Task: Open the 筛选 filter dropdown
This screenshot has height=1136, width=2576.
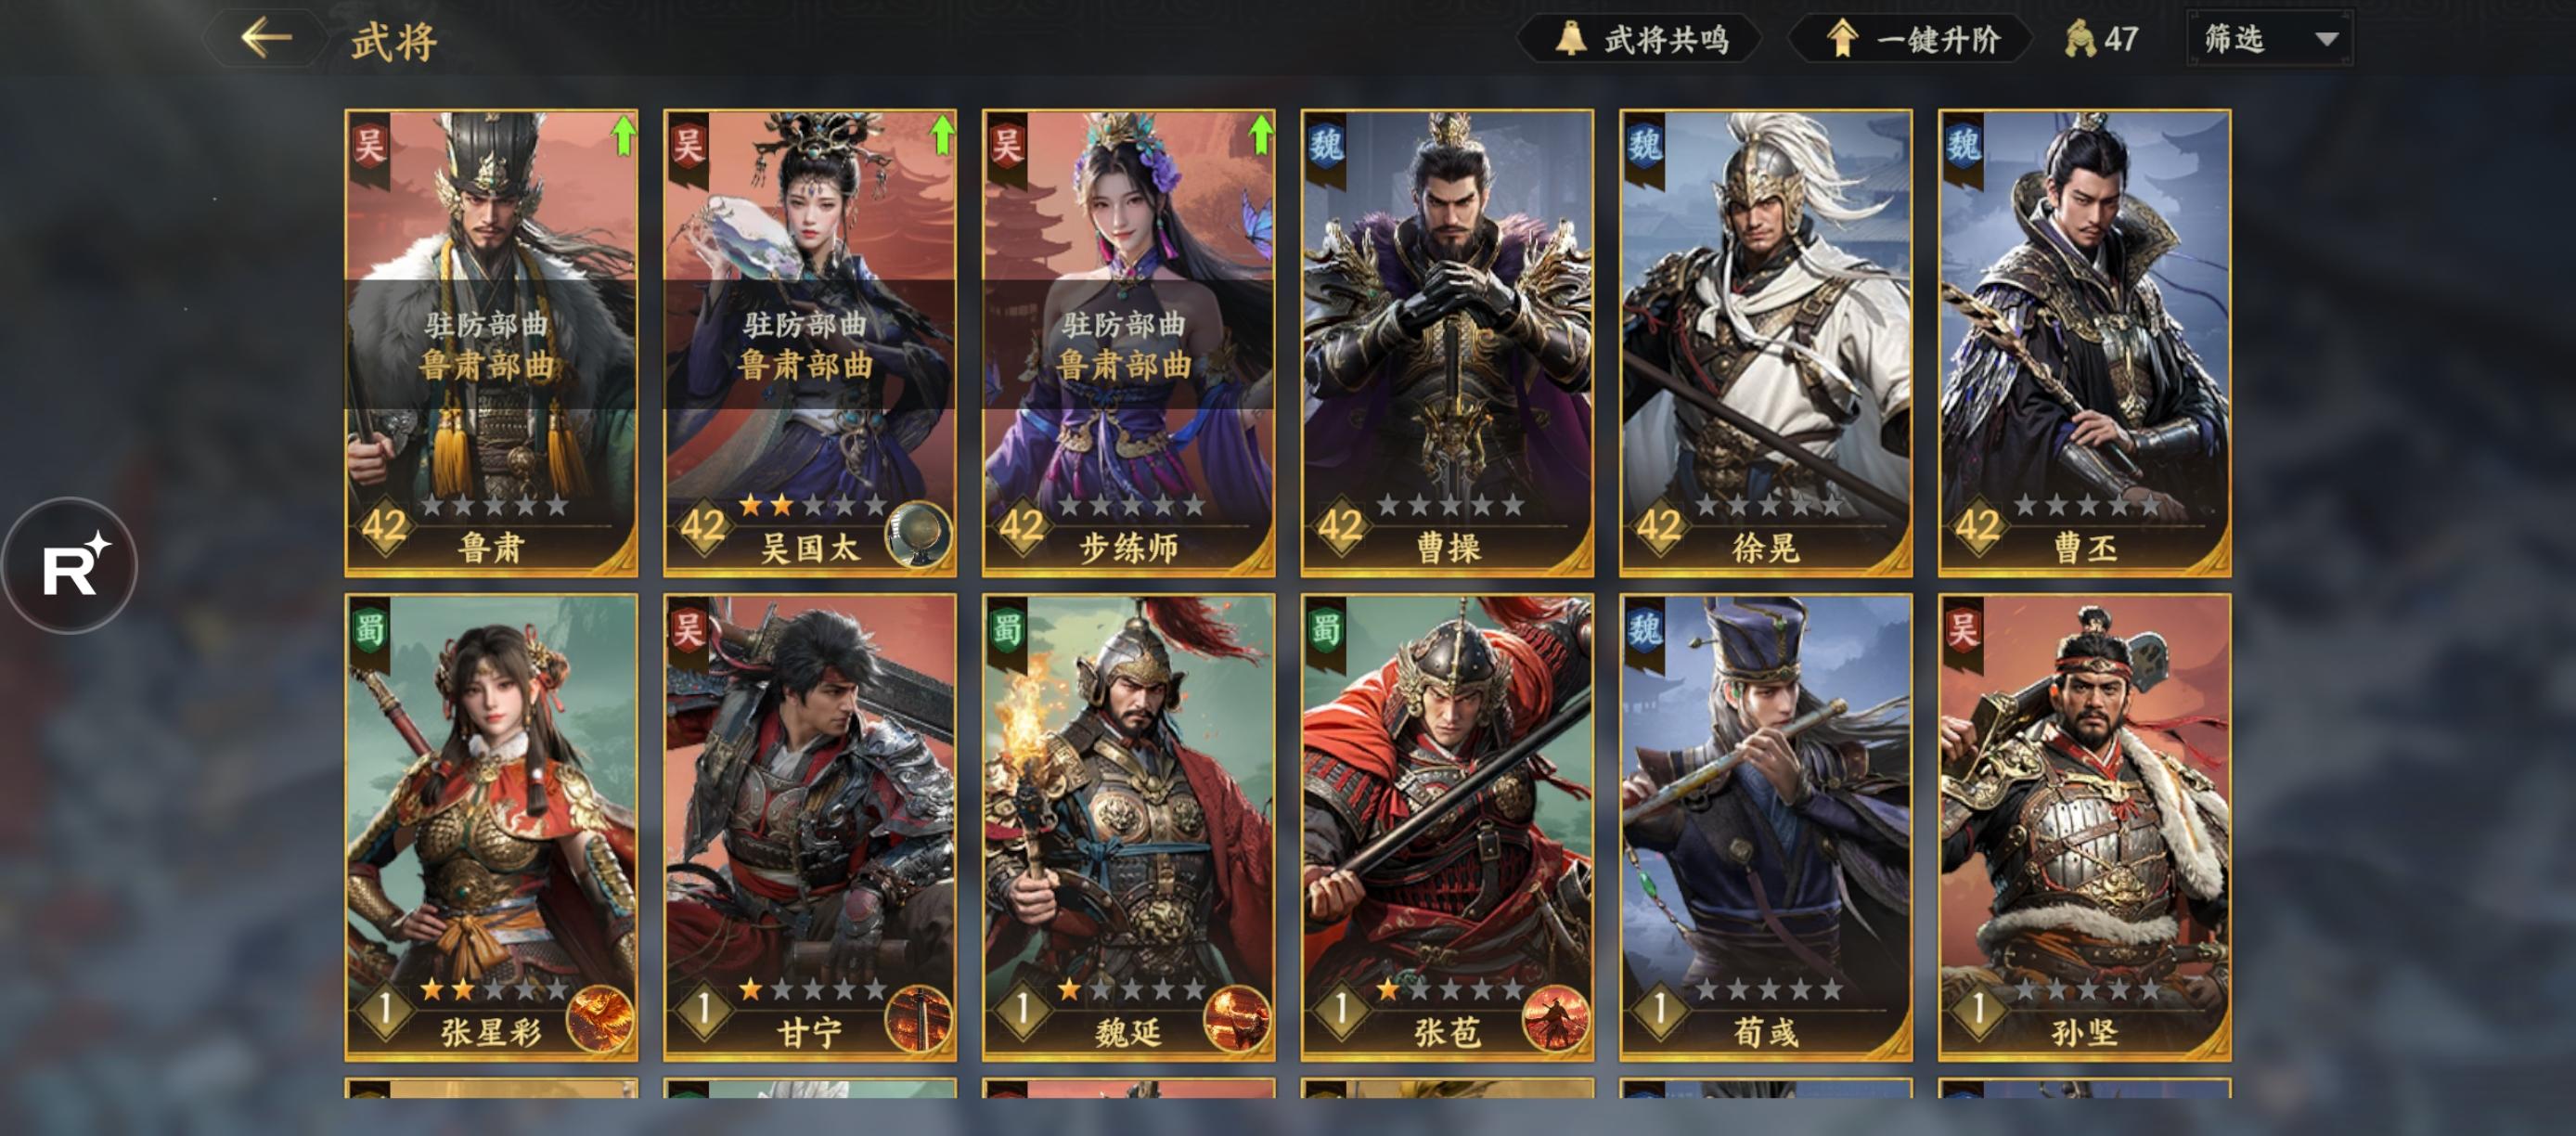Action: tap(2269, 39)
